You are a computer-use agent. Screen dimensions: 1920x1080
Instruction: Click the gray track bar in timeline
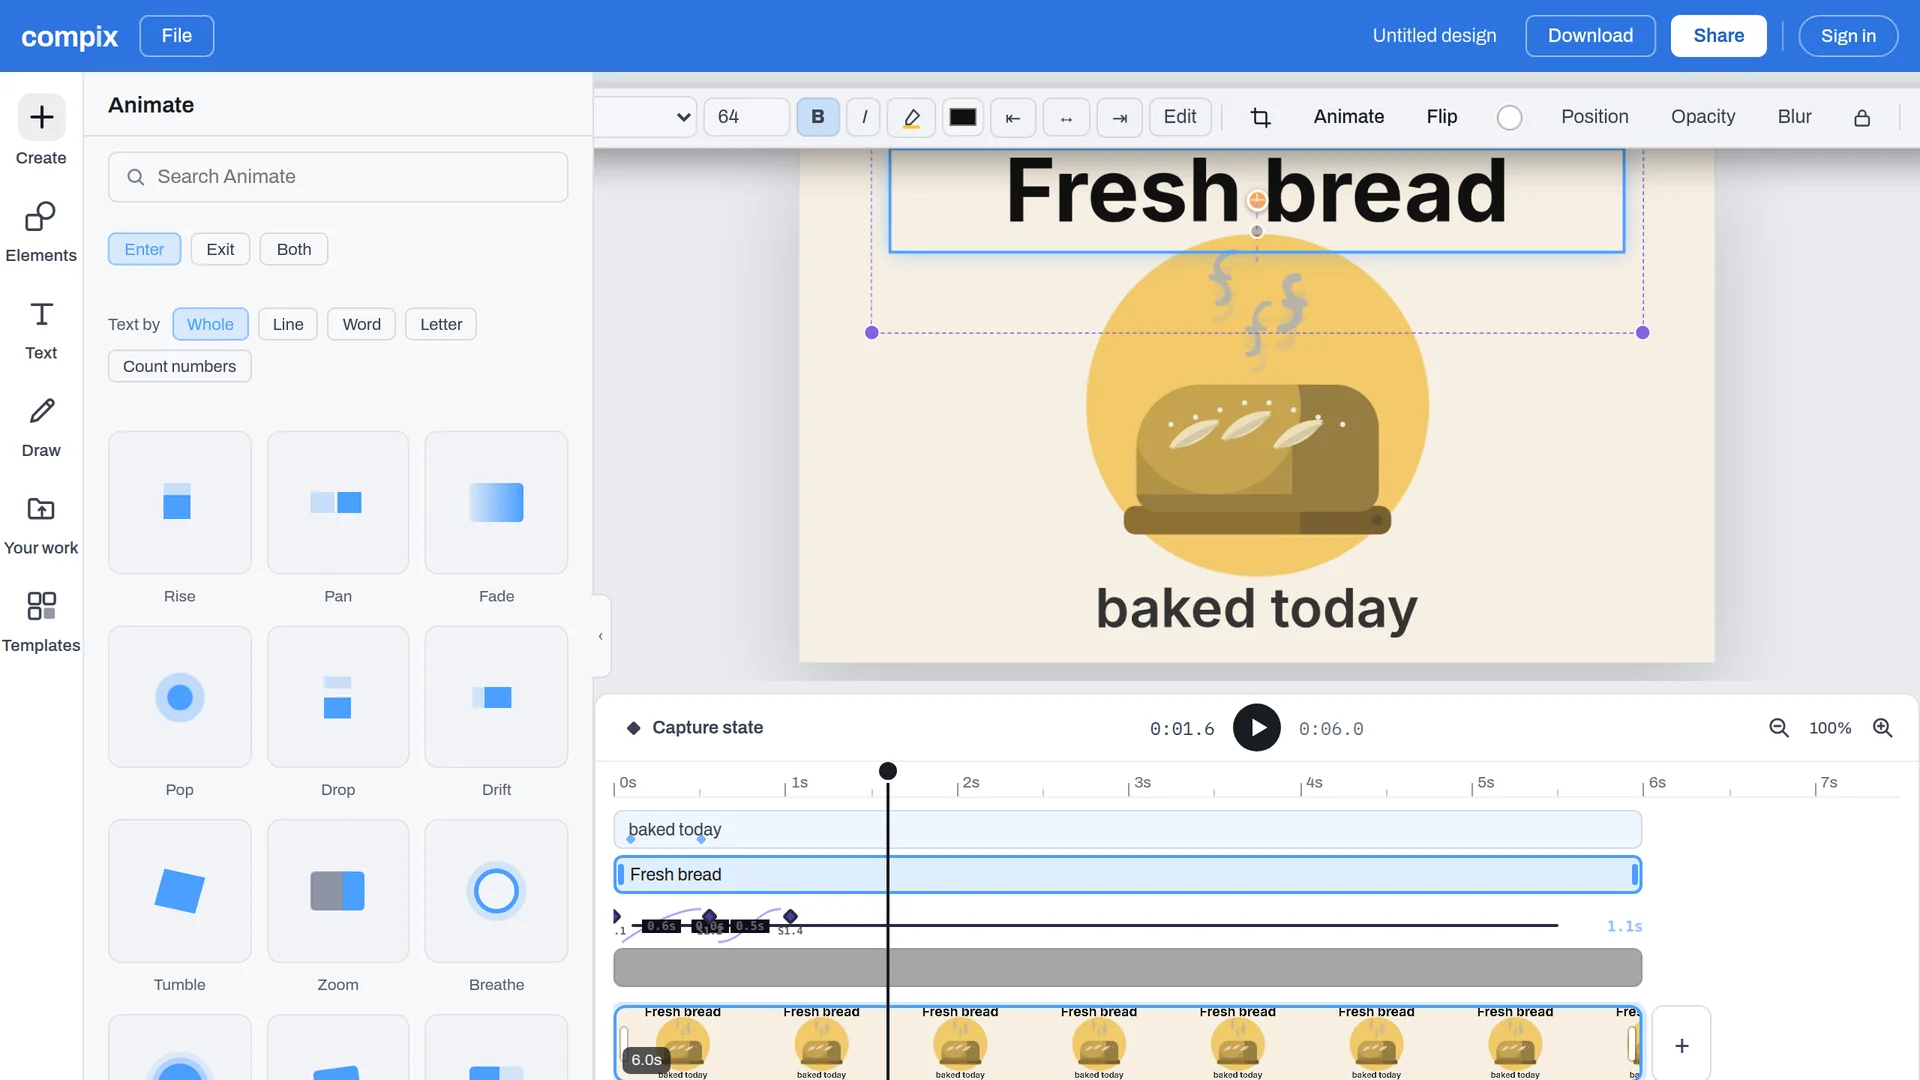coord(1127,967)
